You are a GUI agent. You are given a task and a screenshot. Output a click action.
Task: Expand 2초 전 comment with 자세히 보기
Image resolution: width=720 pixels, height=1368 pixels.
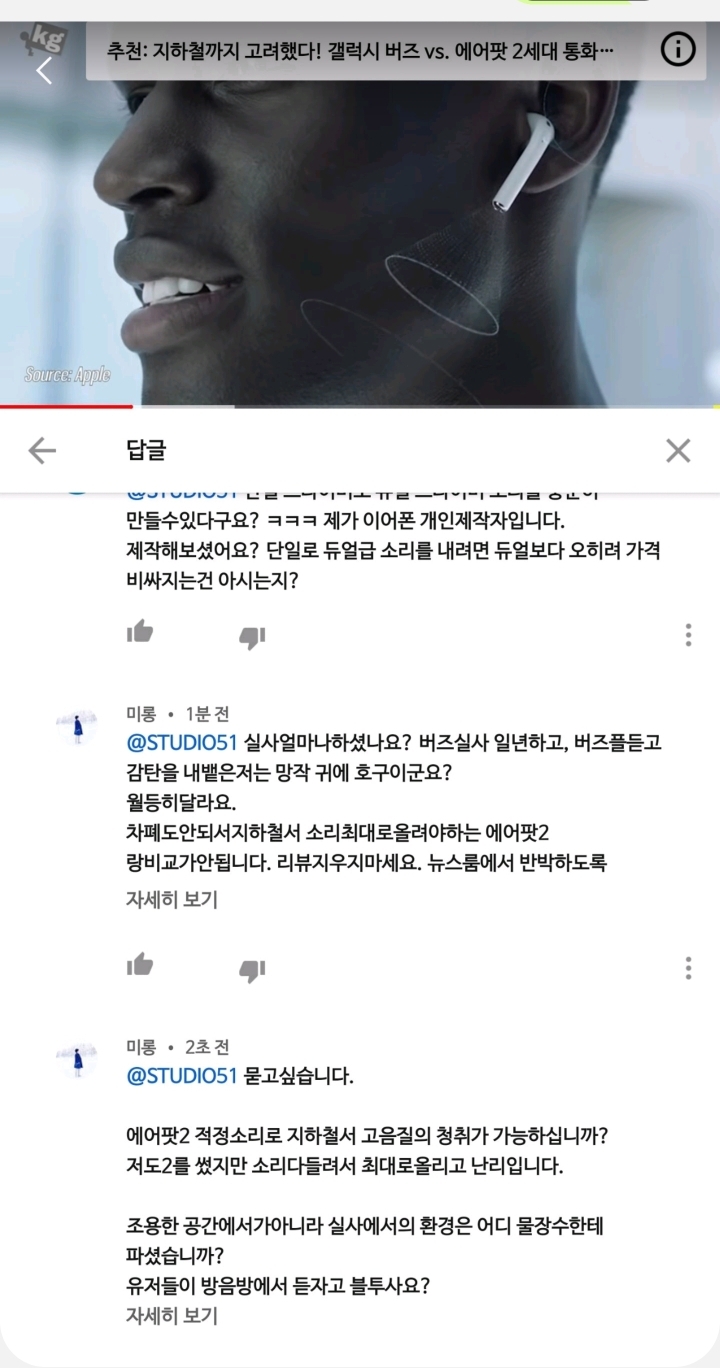pyautogui.click(x=171, y=1316)
